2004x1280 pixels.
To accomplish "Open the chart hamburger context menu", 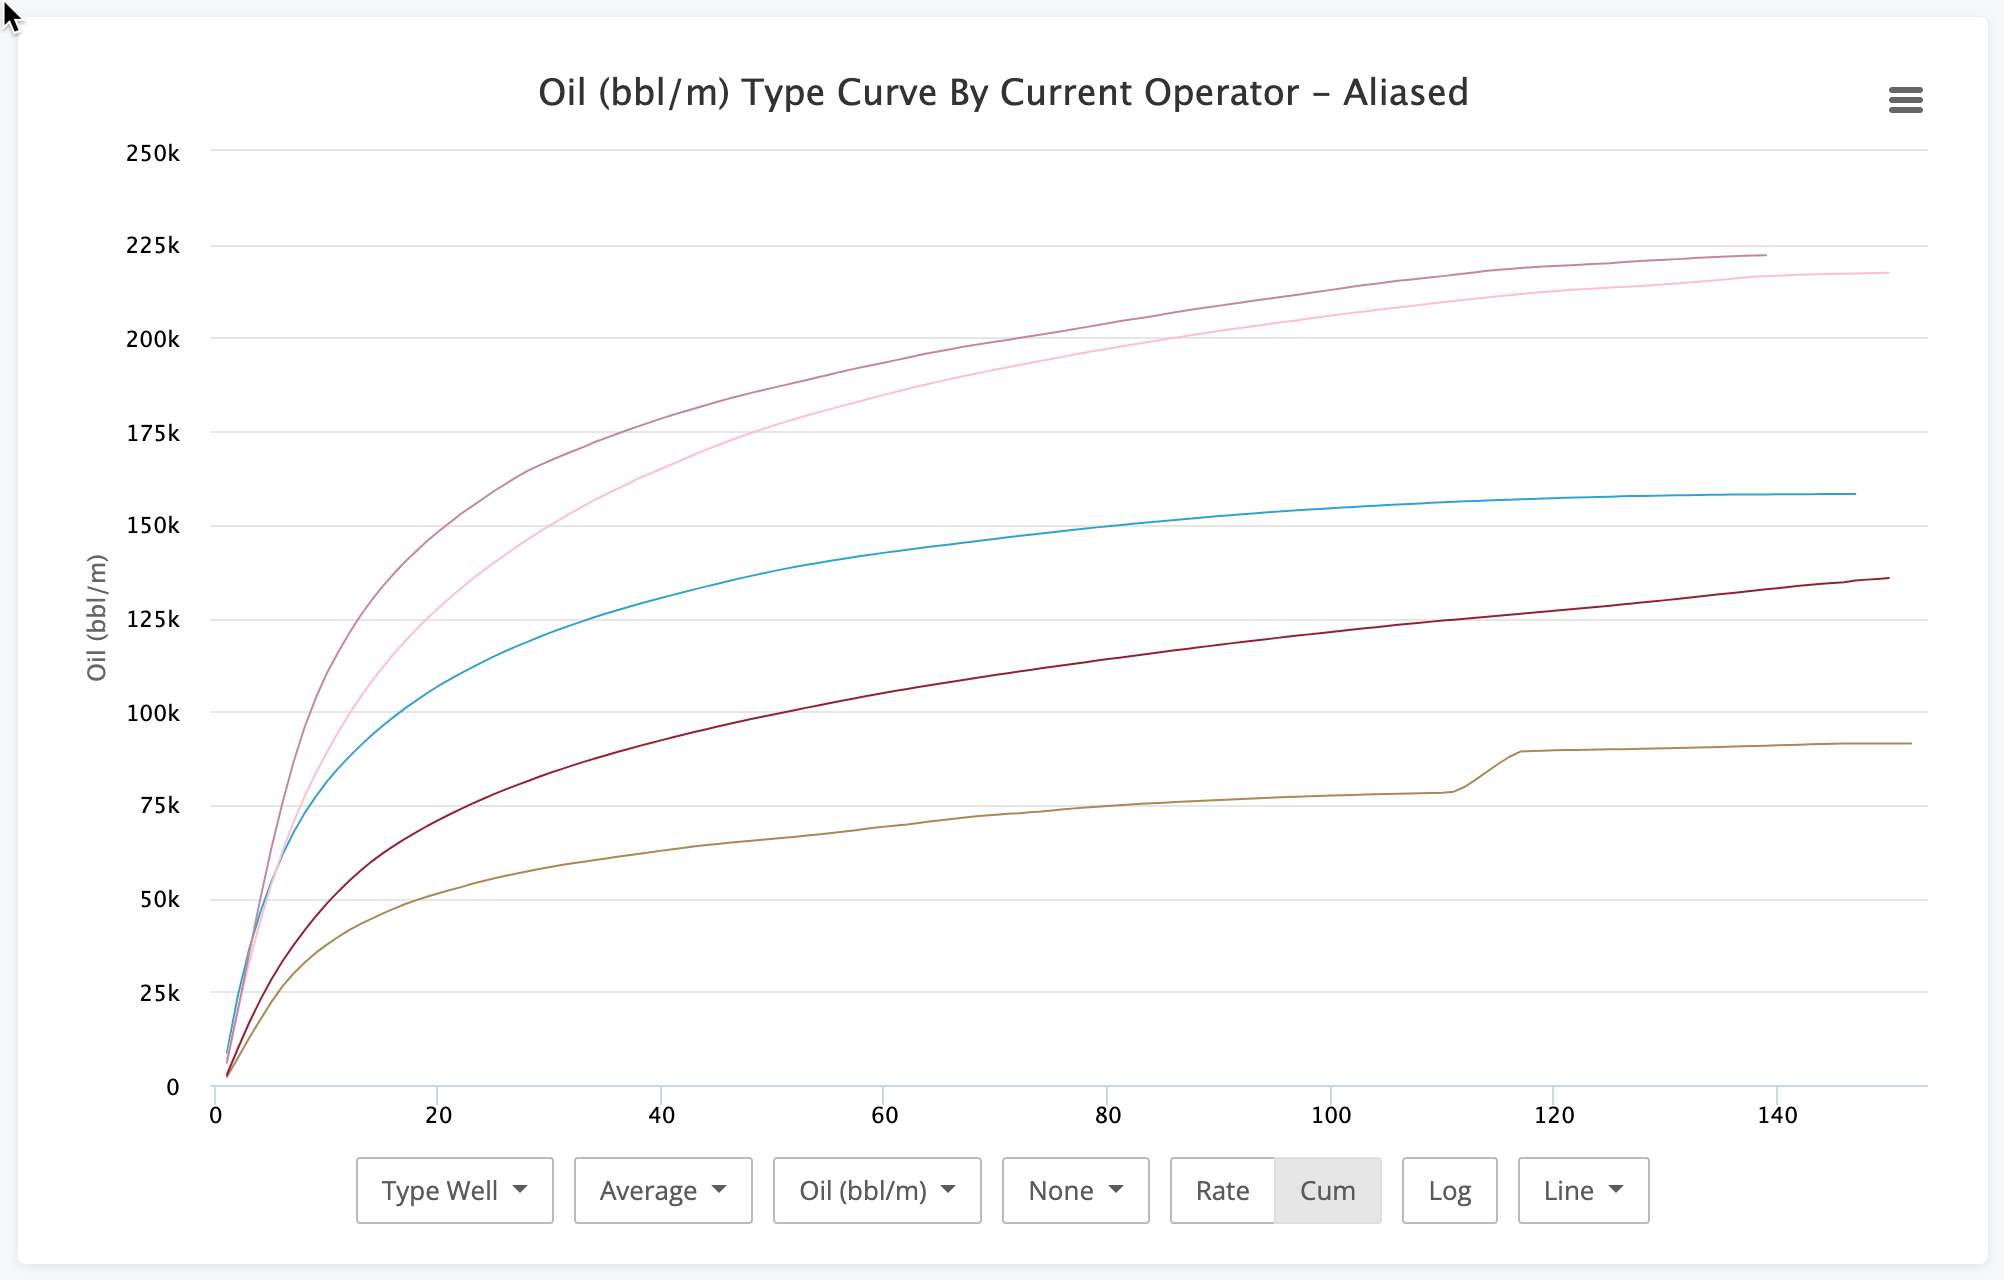I will (x=1905, y=100).
